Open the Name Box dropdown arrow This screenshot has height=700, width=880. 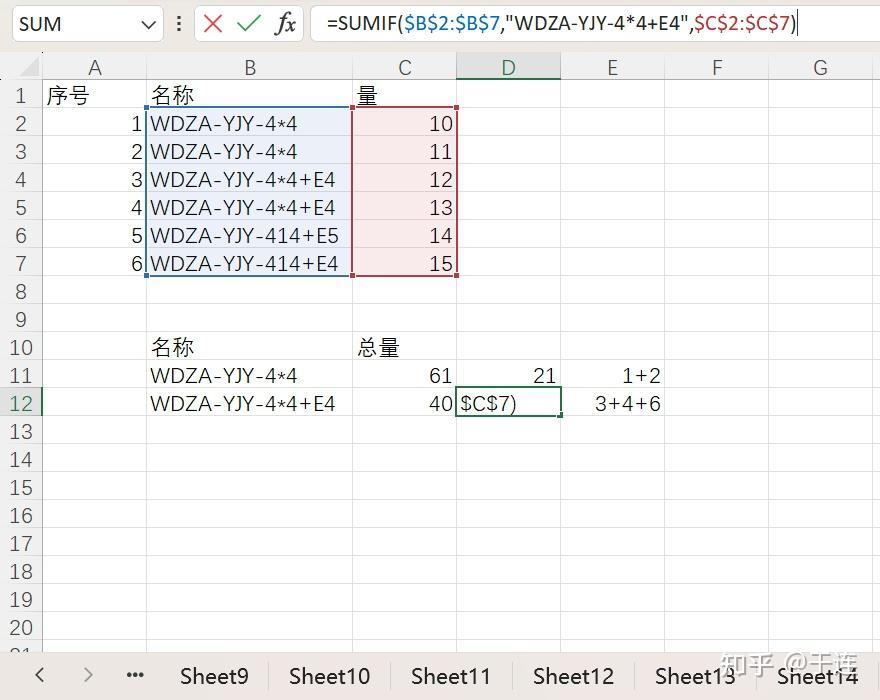coord(148,24)
